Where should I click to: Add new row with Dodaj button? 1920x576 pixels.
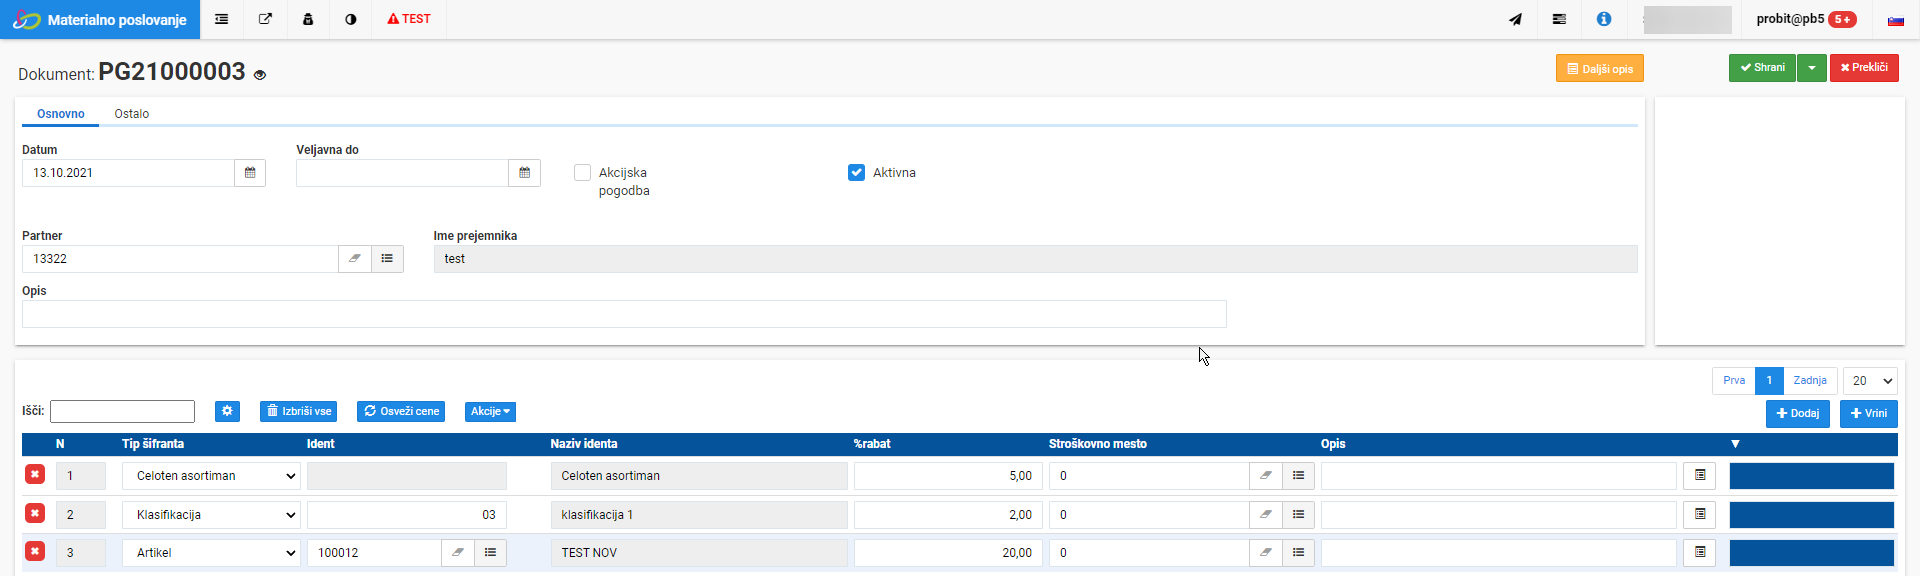1798,414
